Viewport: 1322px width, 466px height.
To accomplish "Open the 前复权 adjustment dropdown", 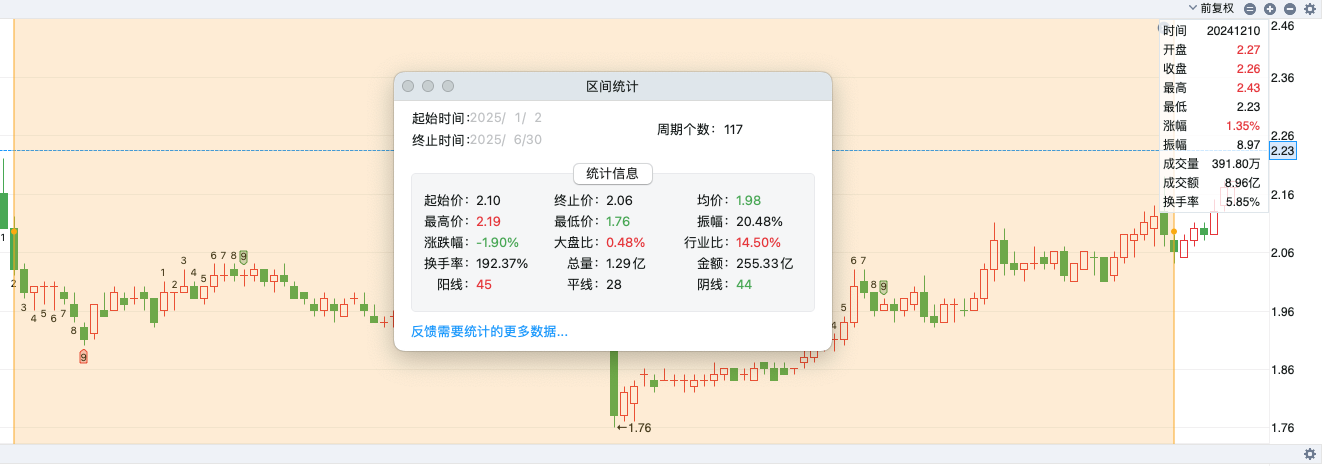I will (1210, 8).
